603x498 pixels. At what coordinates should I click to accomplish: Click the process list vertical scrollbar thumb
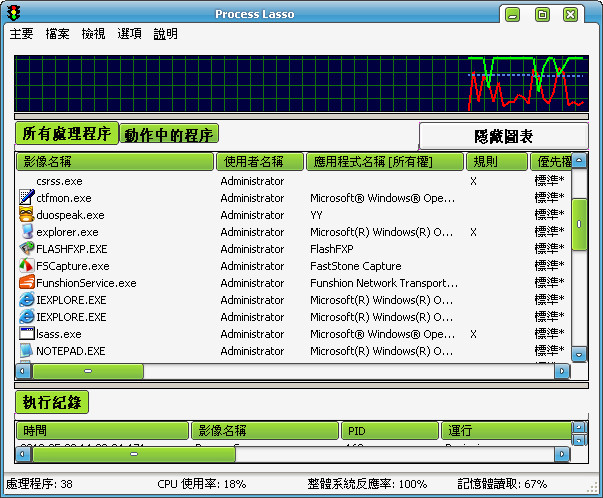tap(579, 224)
